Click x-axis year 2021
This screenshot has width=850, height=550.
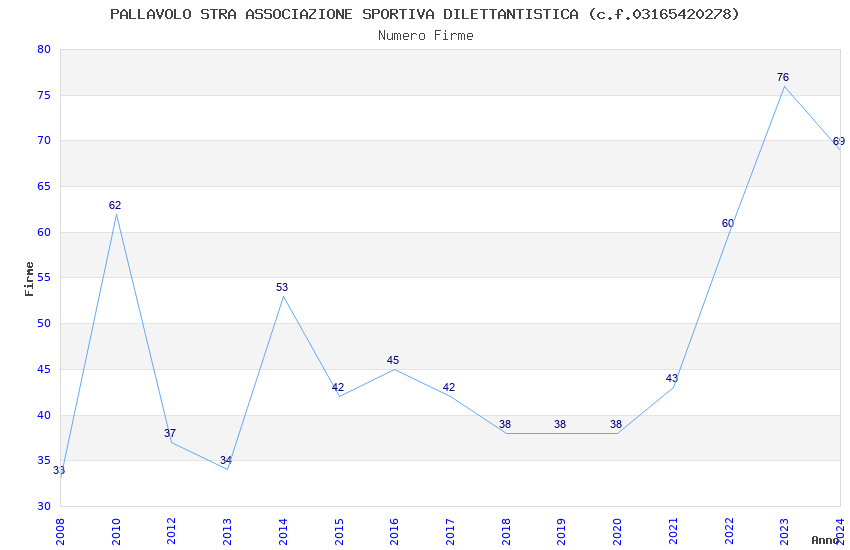coord(674,532)
